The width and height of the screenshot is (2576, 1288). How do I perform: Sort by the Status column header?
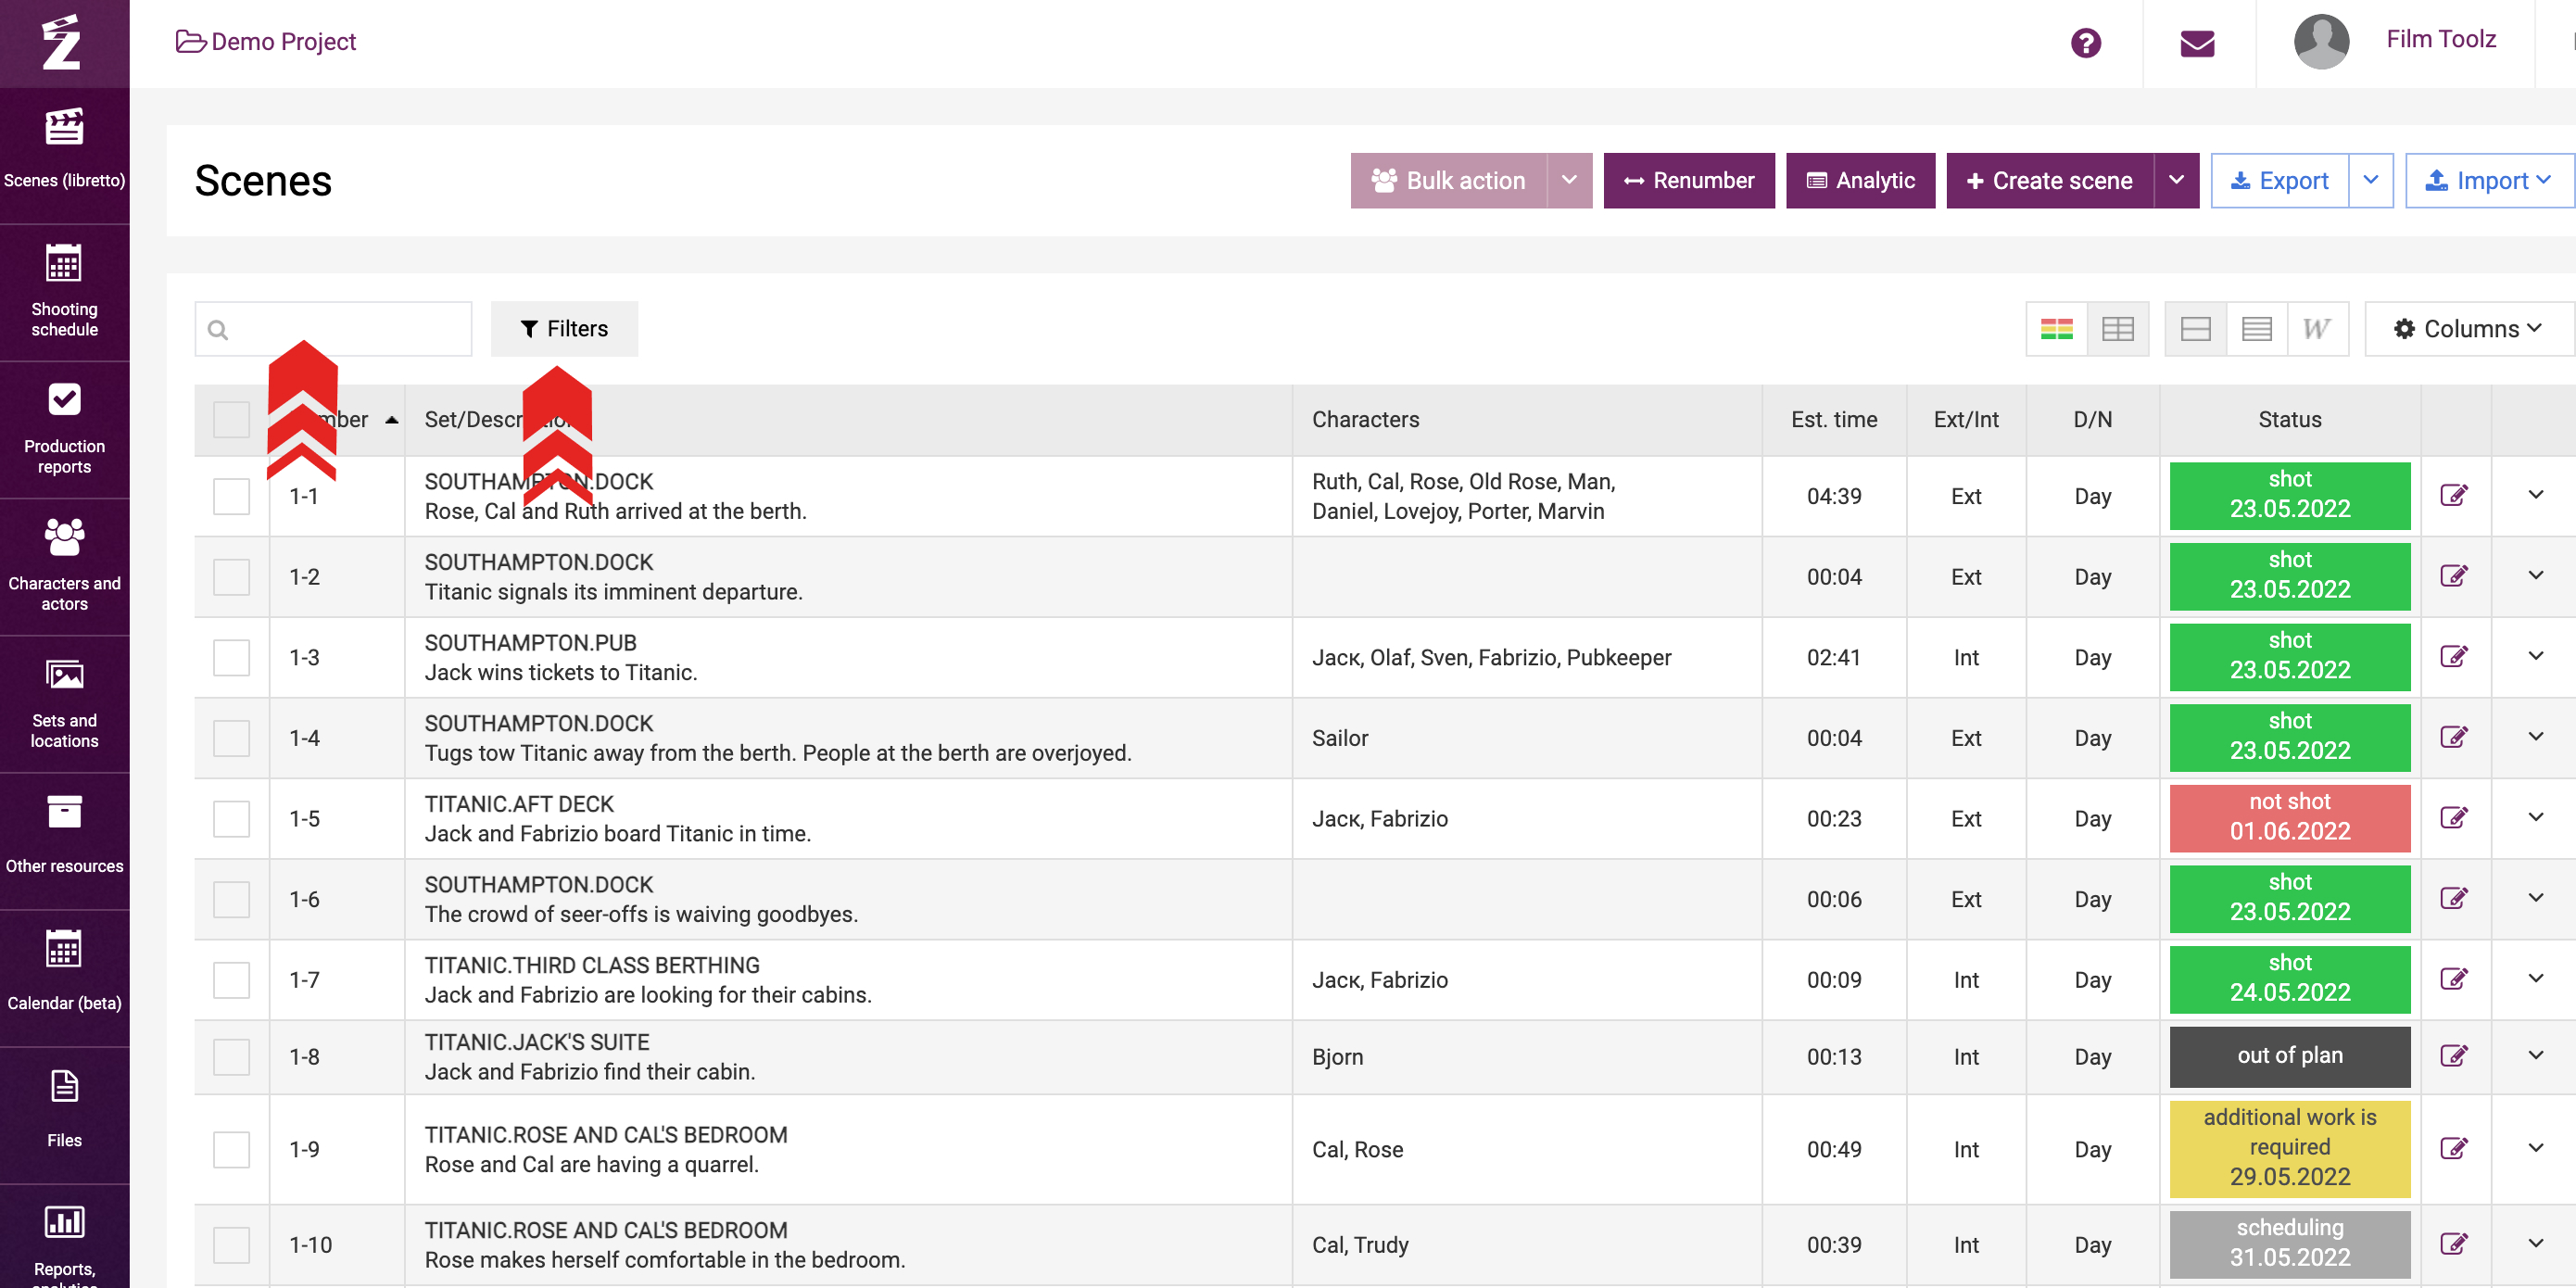pyautogui.click(x=2289, y=420)
